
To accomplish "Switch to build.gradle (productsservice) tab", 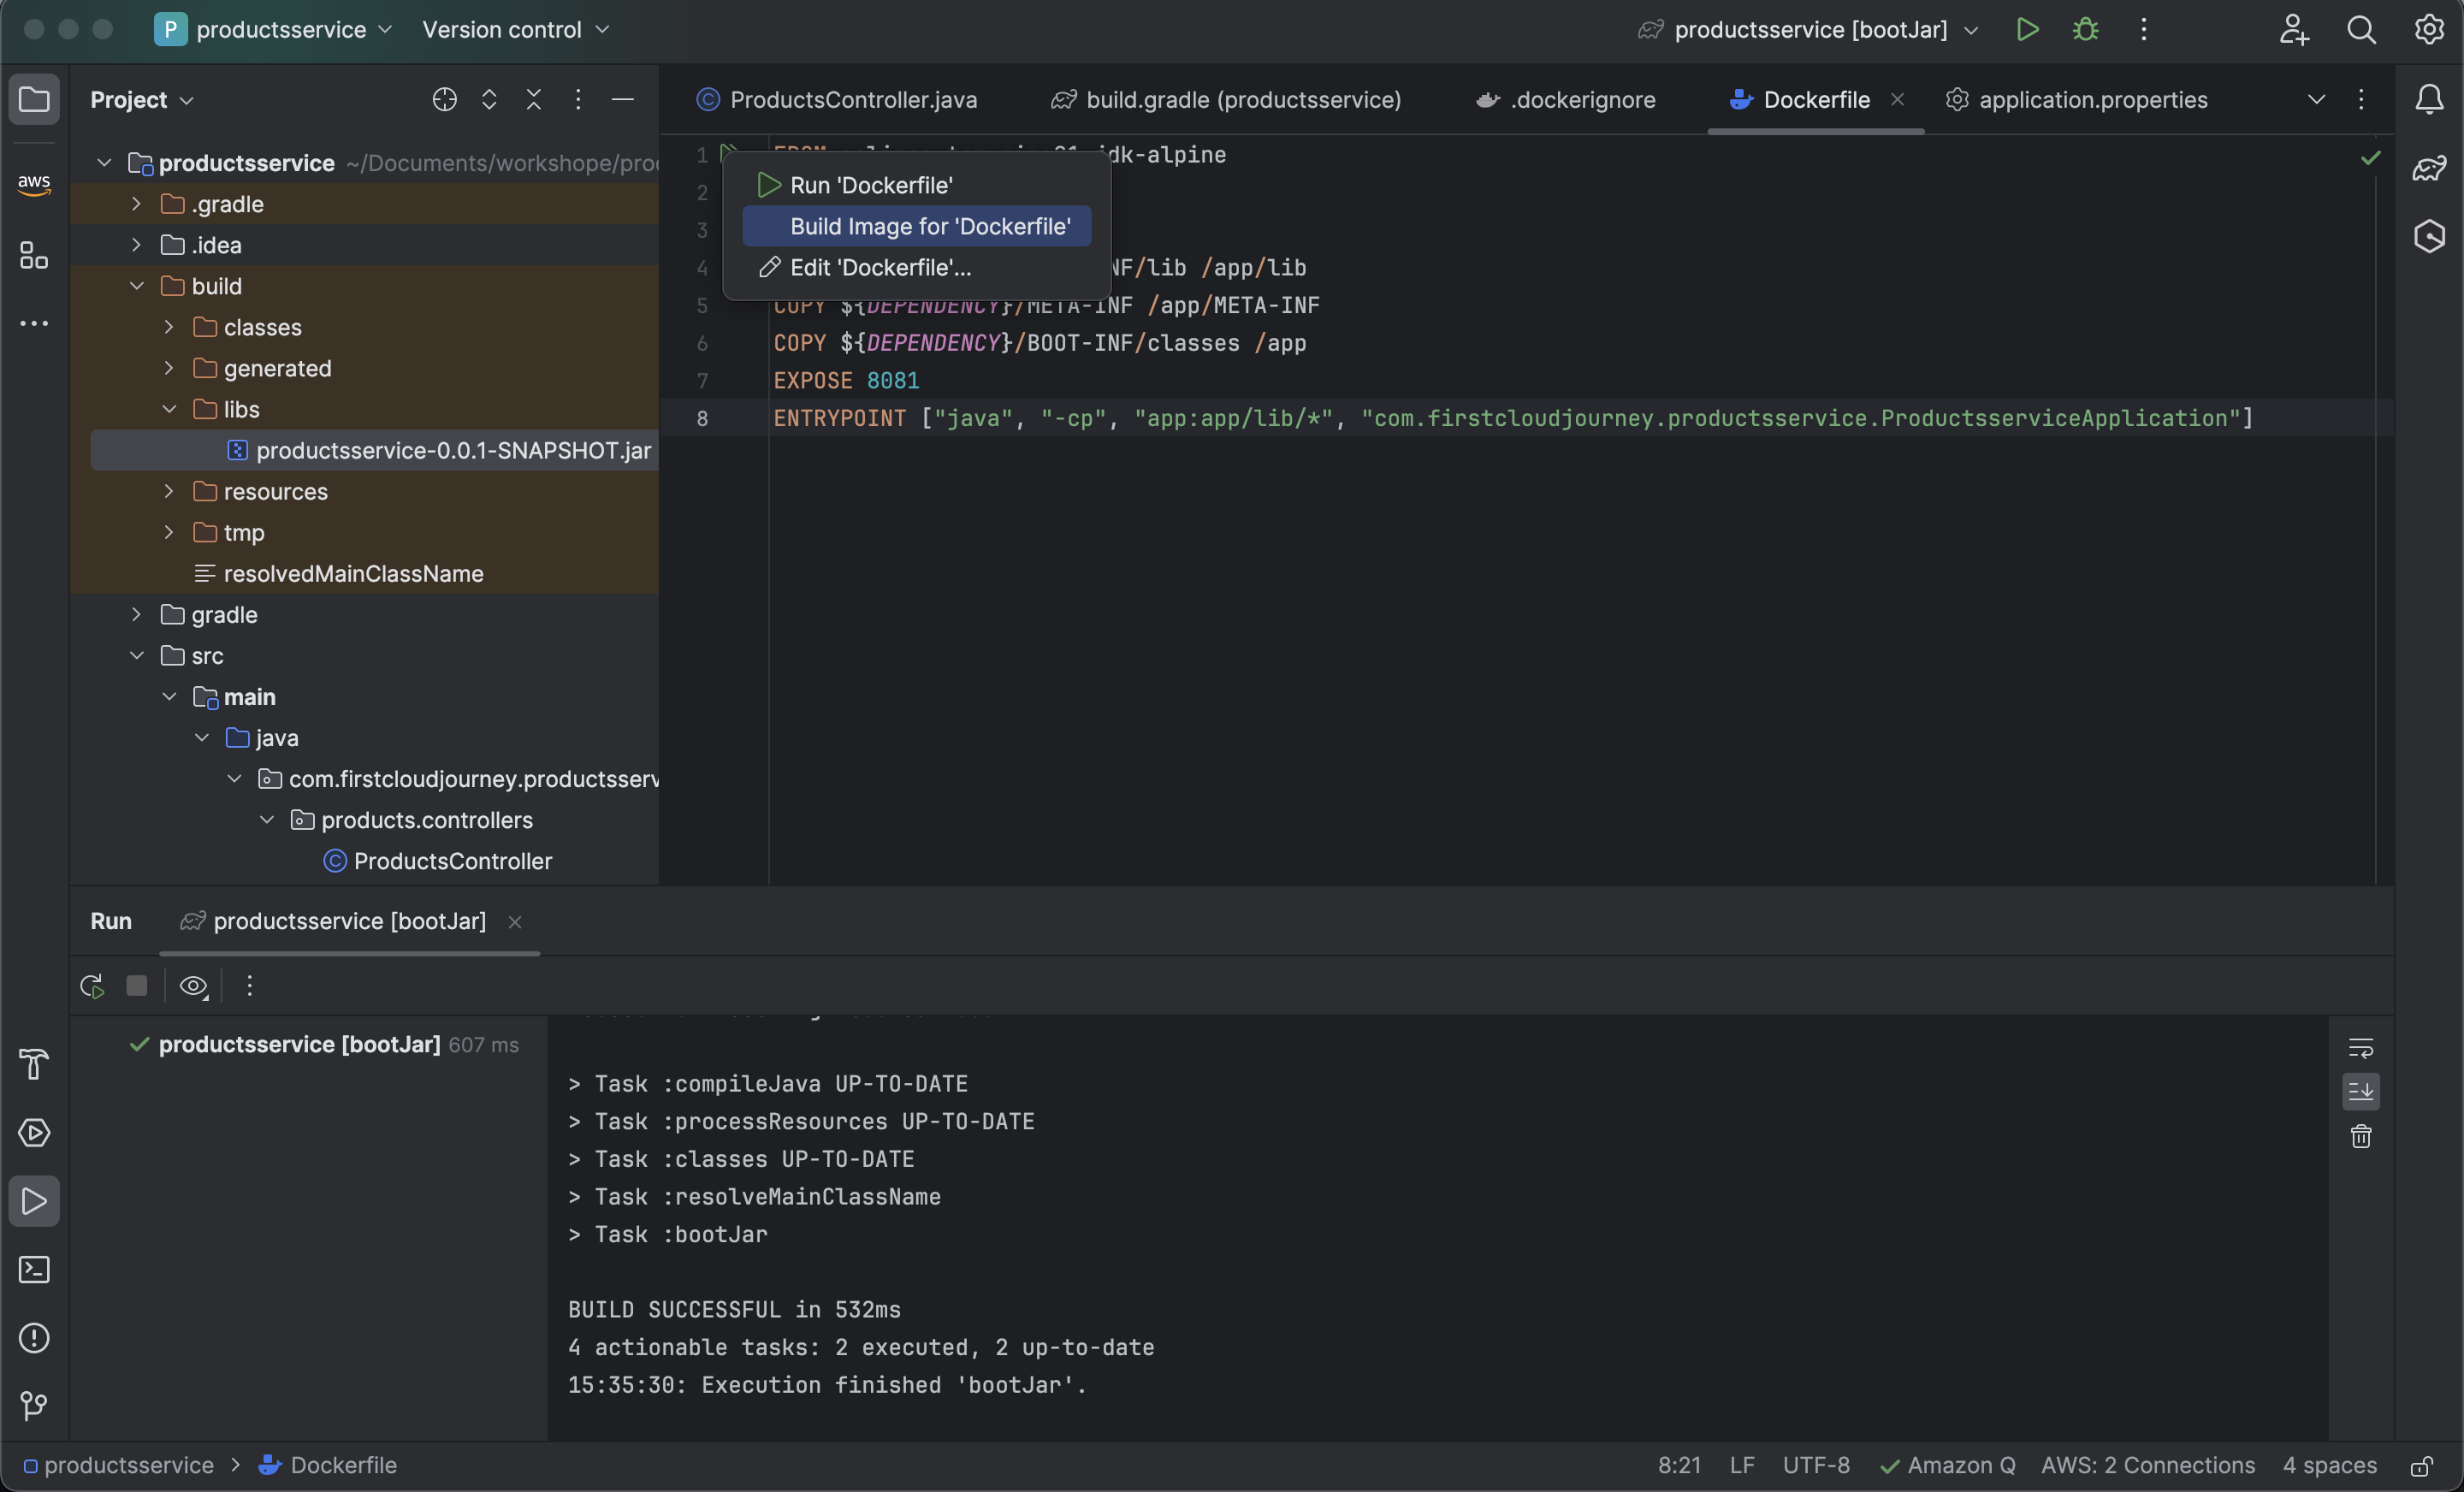I will click(1226, 100).
